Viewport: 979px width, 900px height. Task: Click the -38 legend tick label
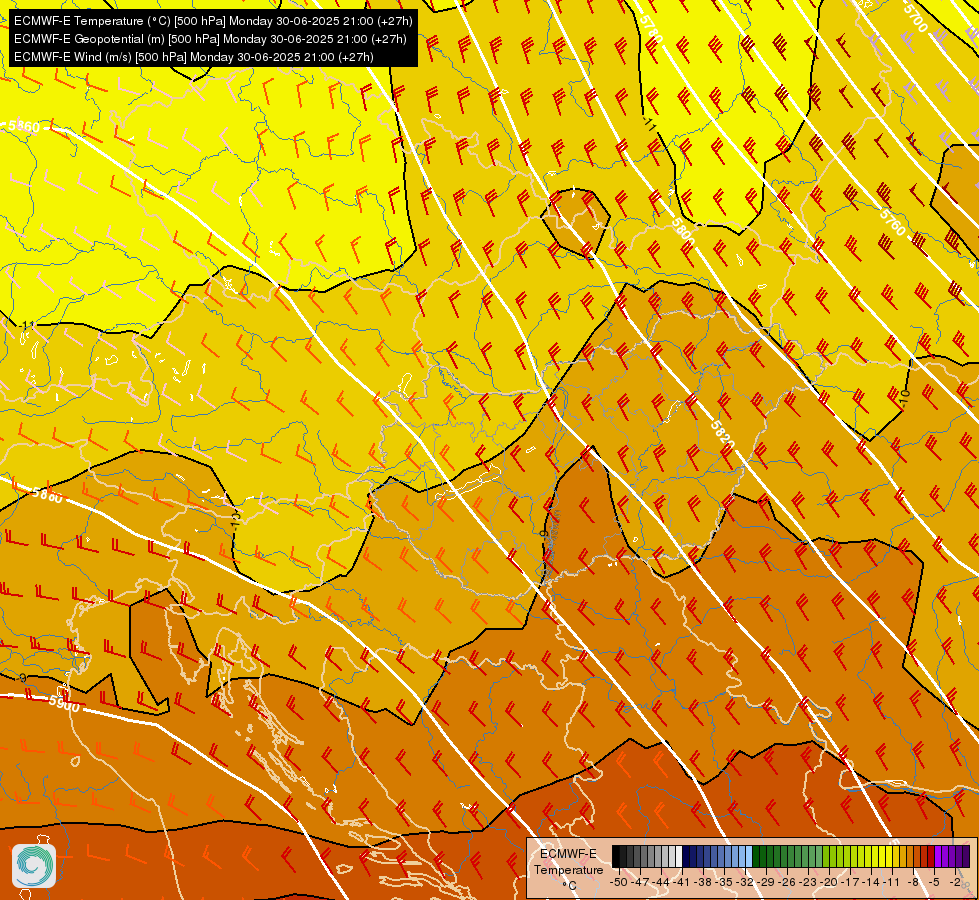(x=702, y=882)
